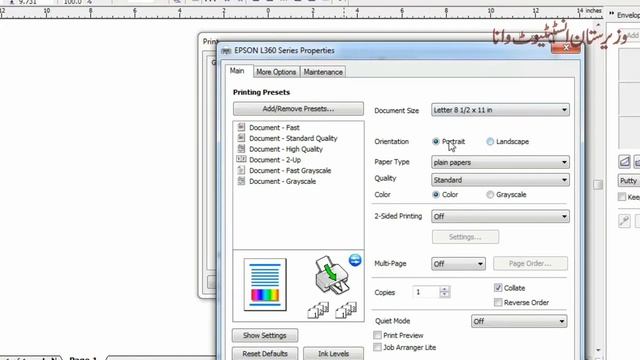Click the Page Order button

pos(530,263)
